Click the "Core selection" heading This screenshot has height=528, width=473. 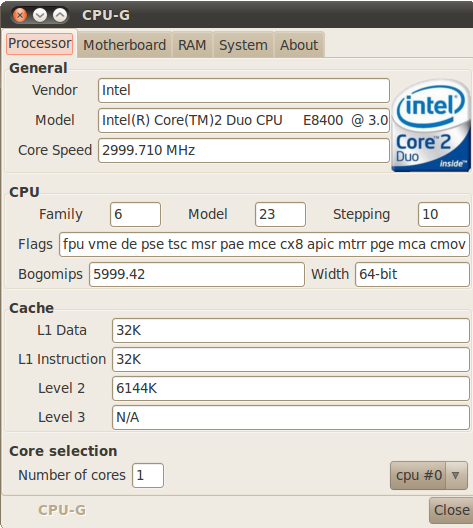click(x=63, y=451)
